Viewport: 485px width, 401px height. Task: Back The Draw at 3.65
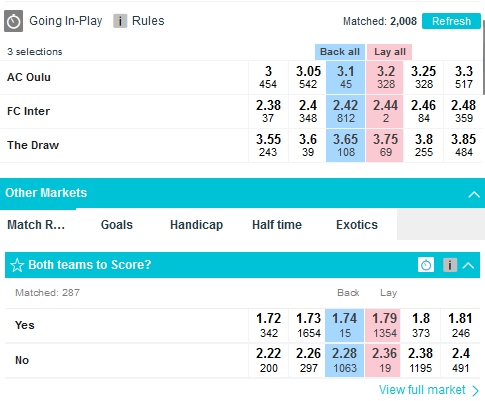coord(345,145)
